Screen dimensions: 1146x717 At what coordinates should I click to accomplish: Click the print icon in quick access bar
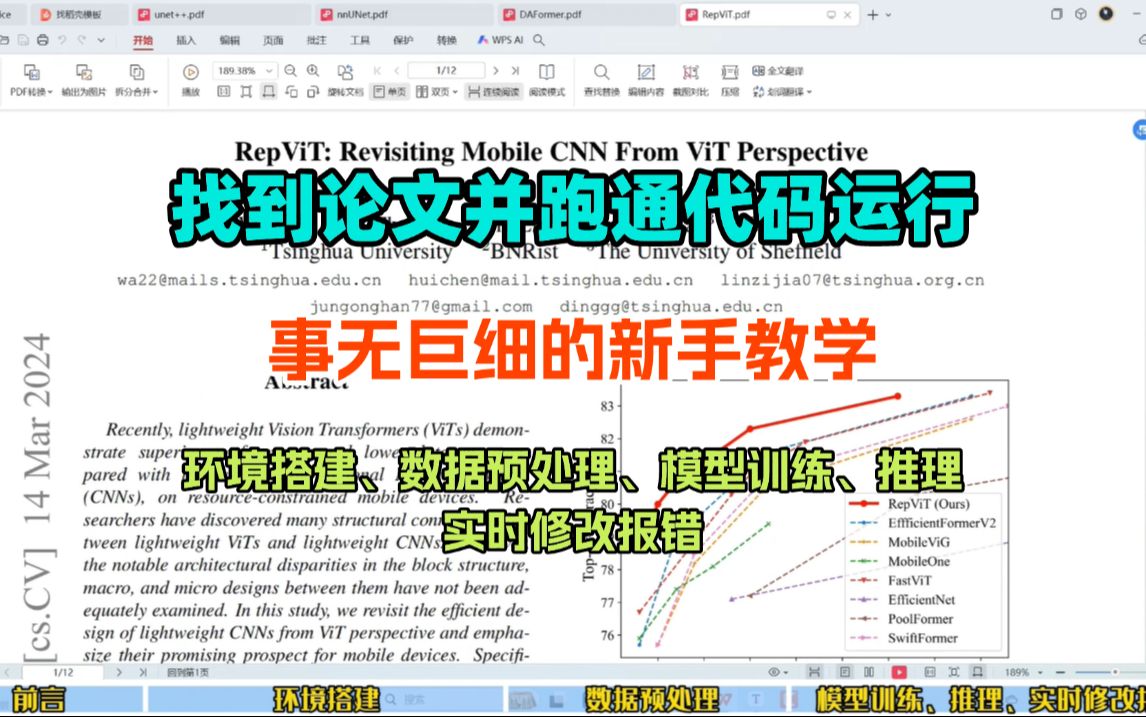(43, 40)
